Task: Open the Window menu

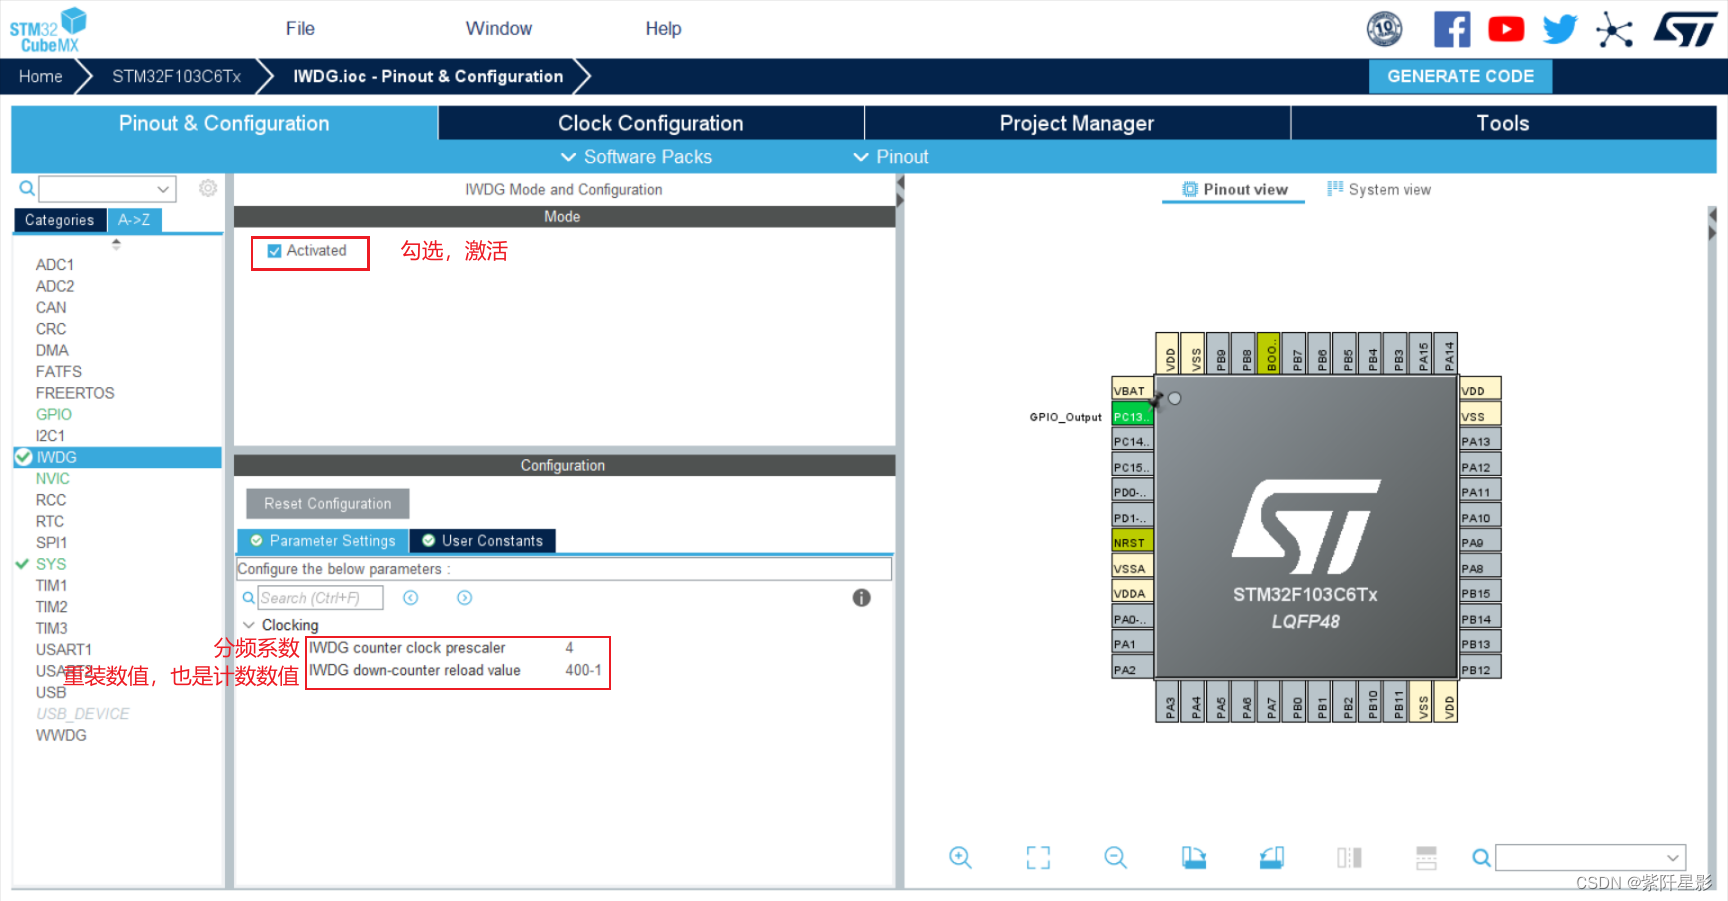Action: [498, 29]
